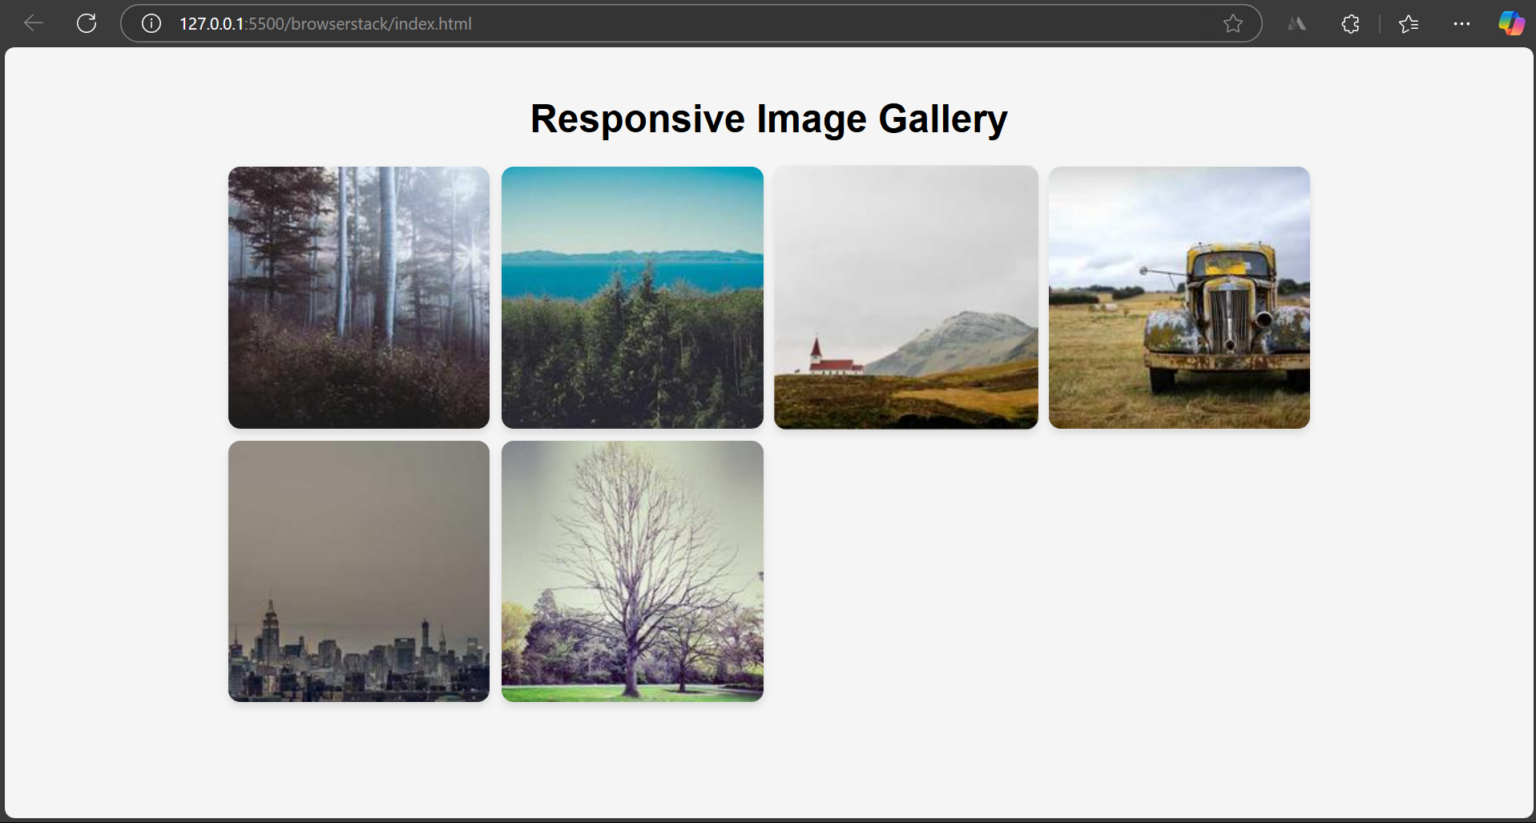
Task: Click inside the address bar
Action: click(700, 23)
